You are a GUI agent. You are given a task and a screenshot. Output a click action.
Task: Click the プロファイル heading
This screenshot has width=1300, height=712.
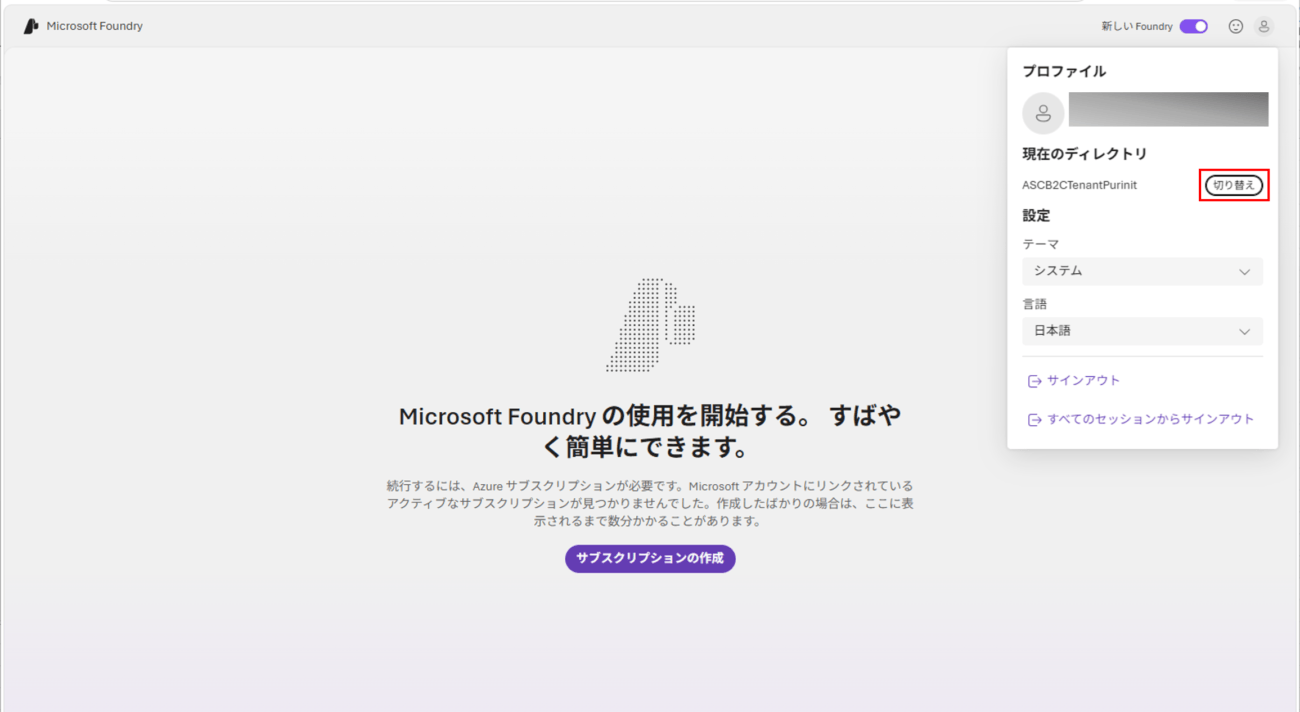click(1064, 72)
